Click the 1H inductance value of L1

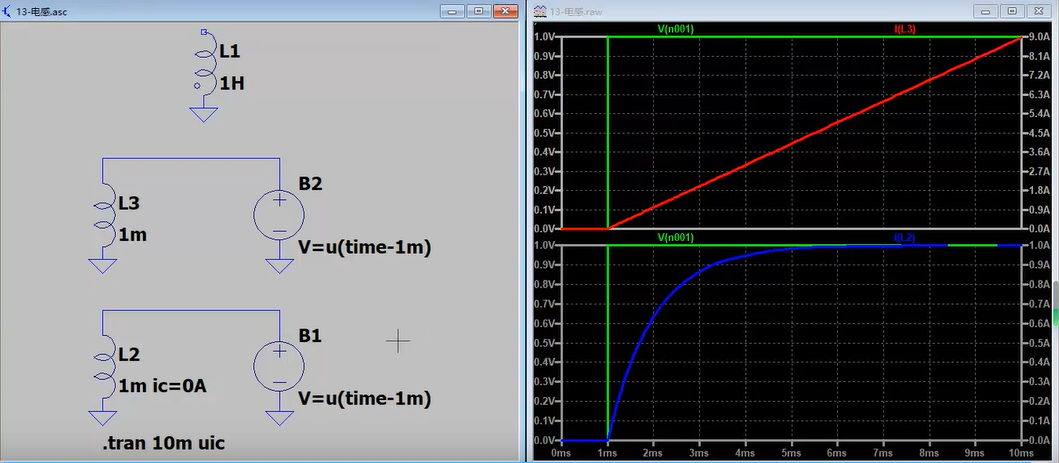click(232, 84)
